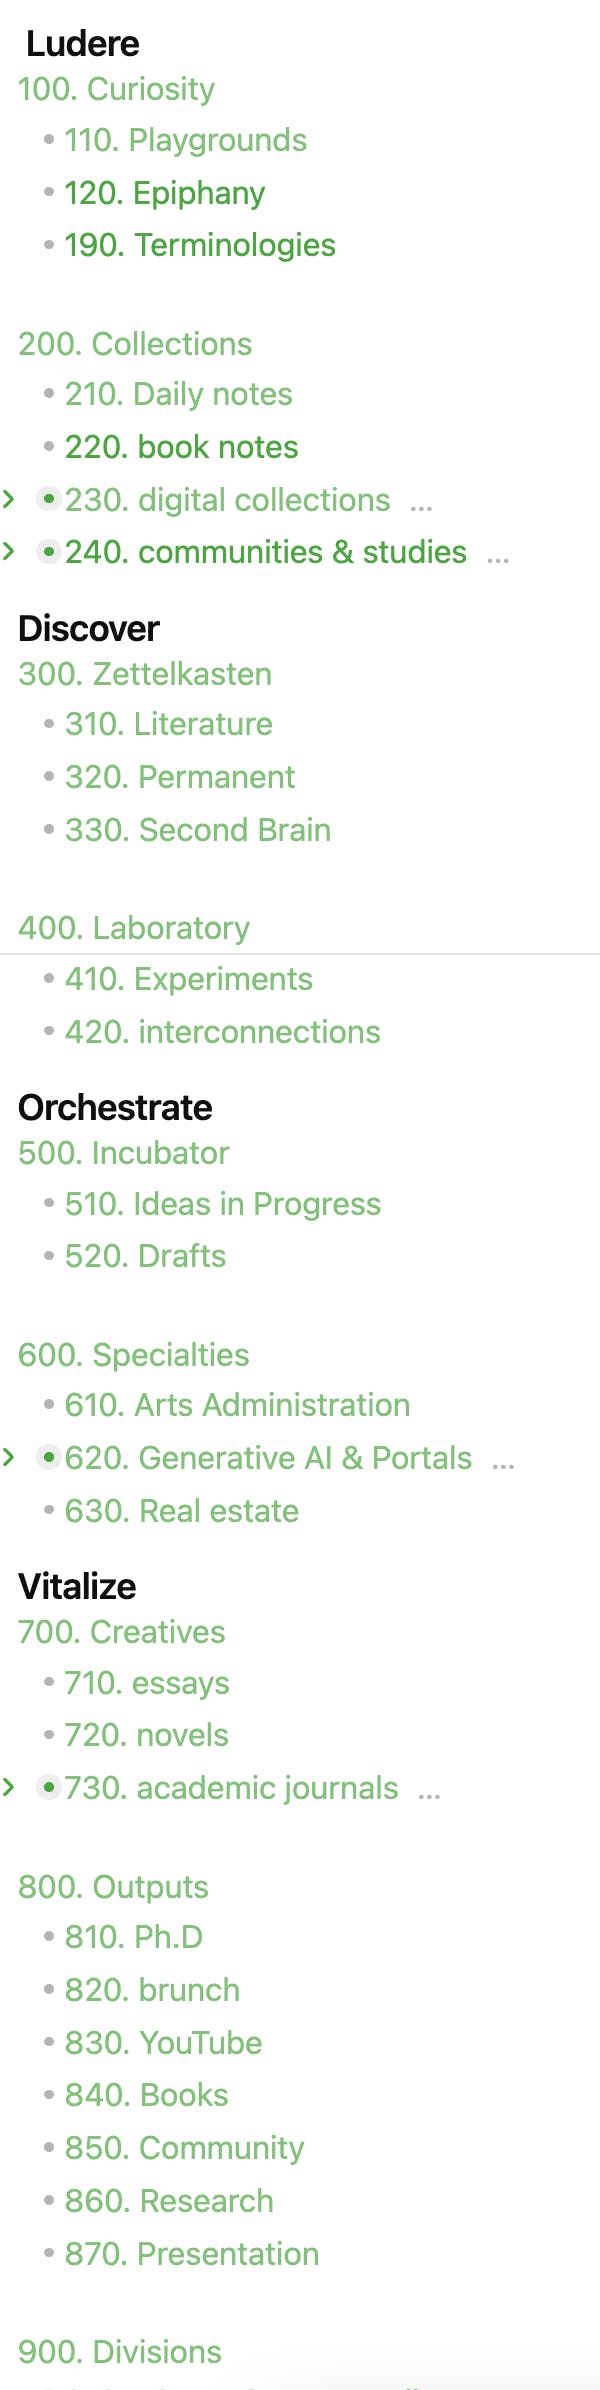The image size is (600, 2390).
Task: Expand the 230. digital collections chevron
Action: coord(9,498)
